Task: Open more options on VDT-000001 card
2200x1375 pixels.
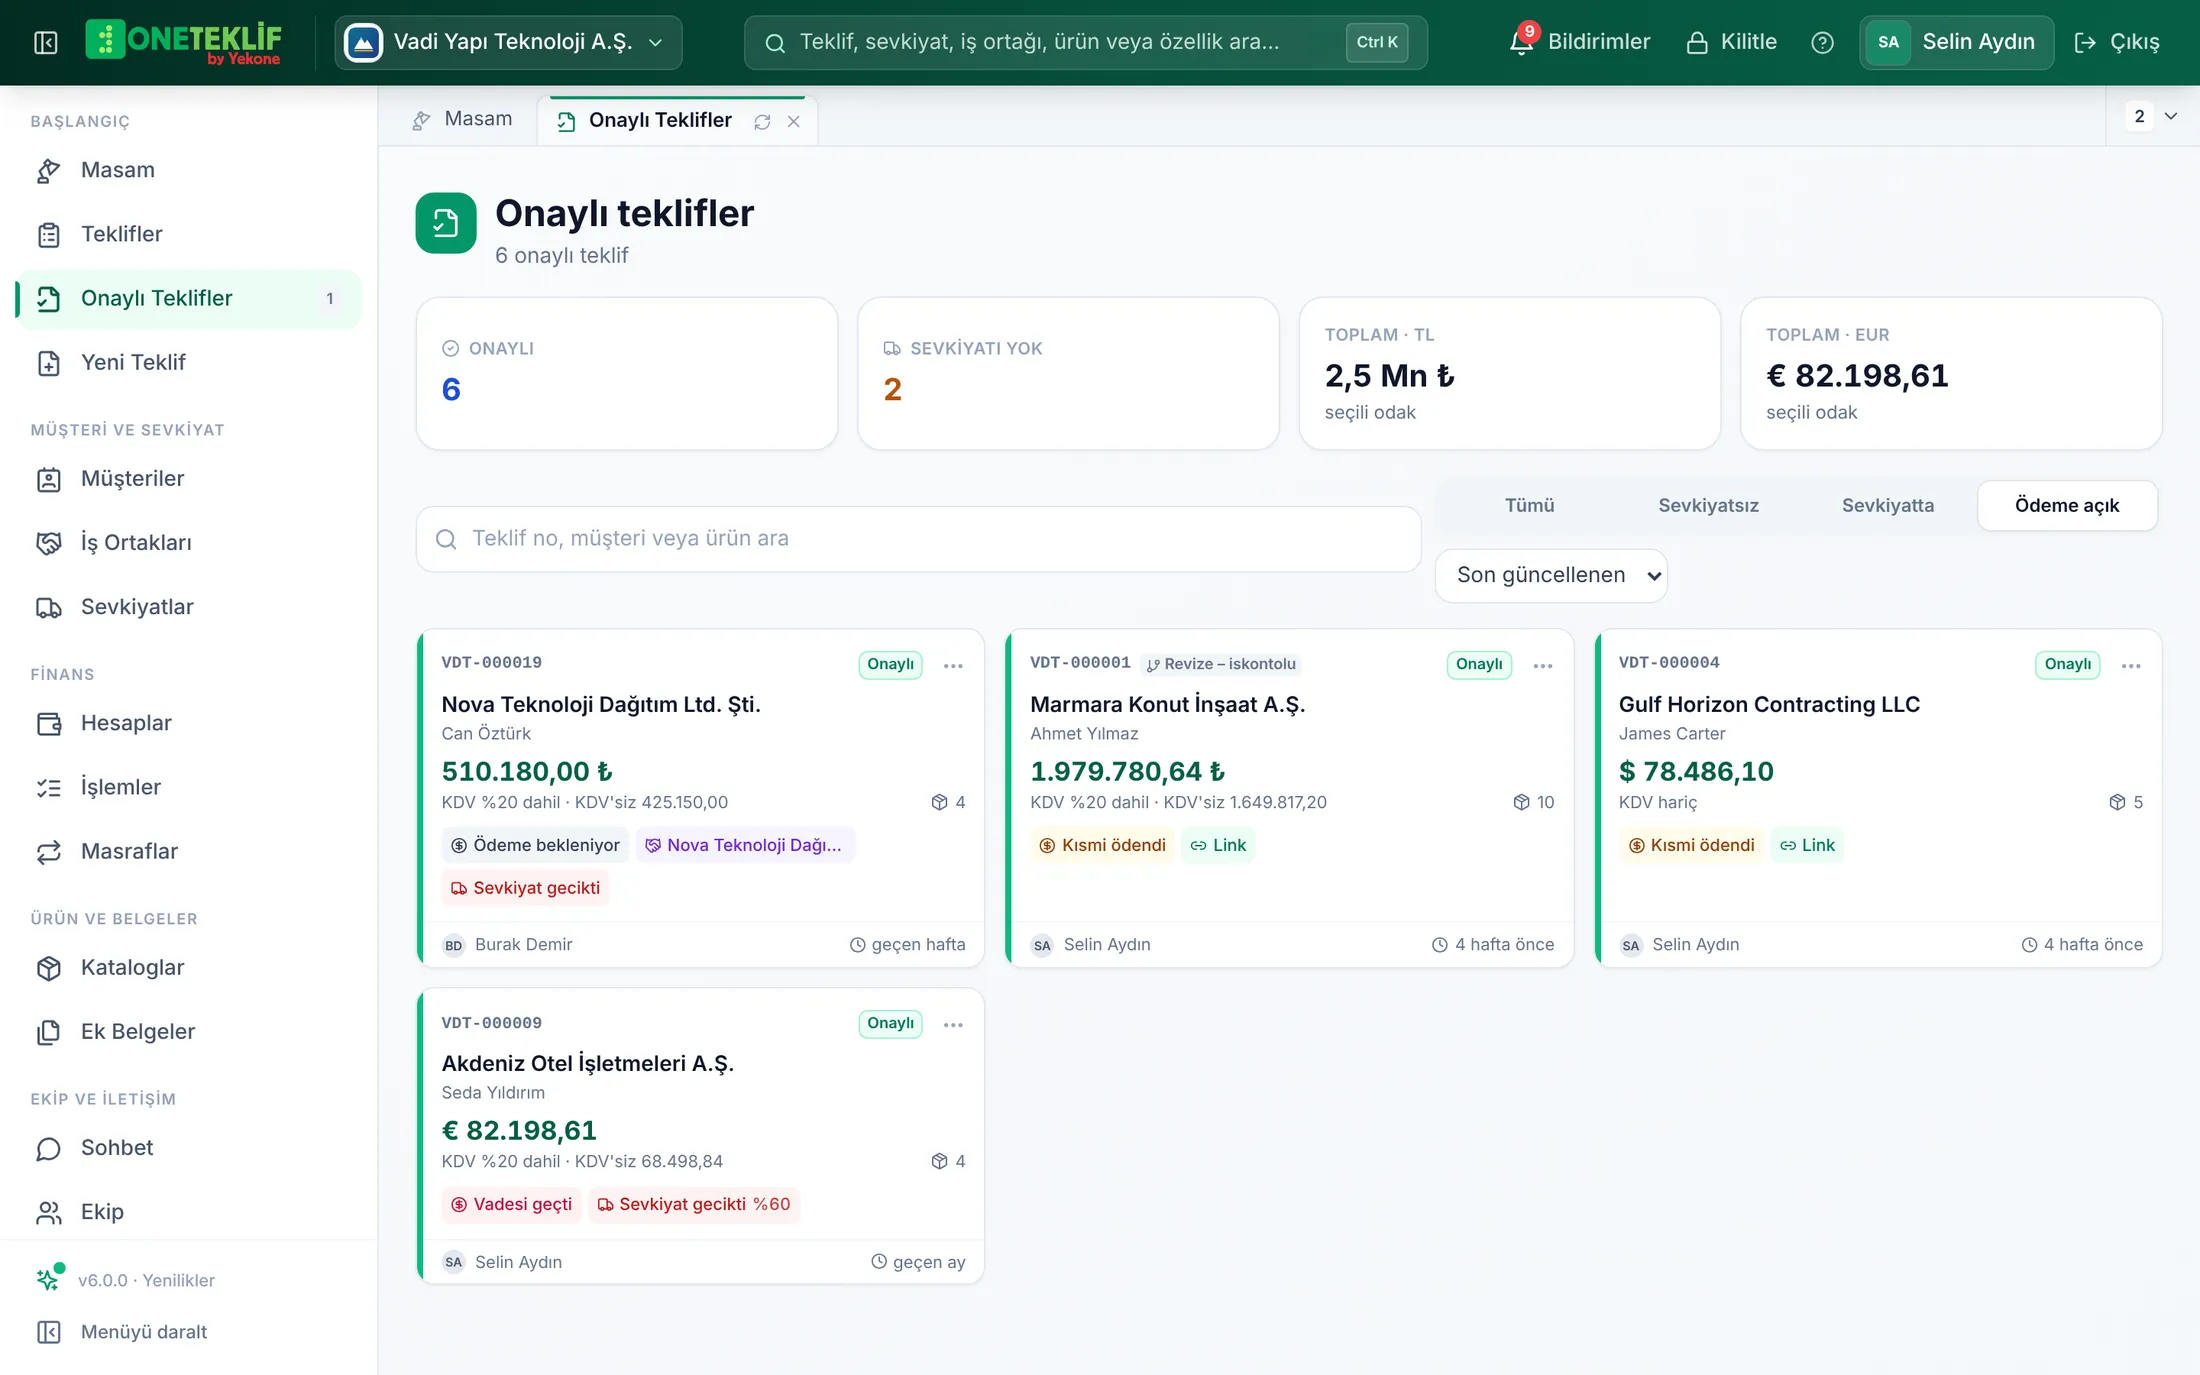Action: tap(1543, 665)
